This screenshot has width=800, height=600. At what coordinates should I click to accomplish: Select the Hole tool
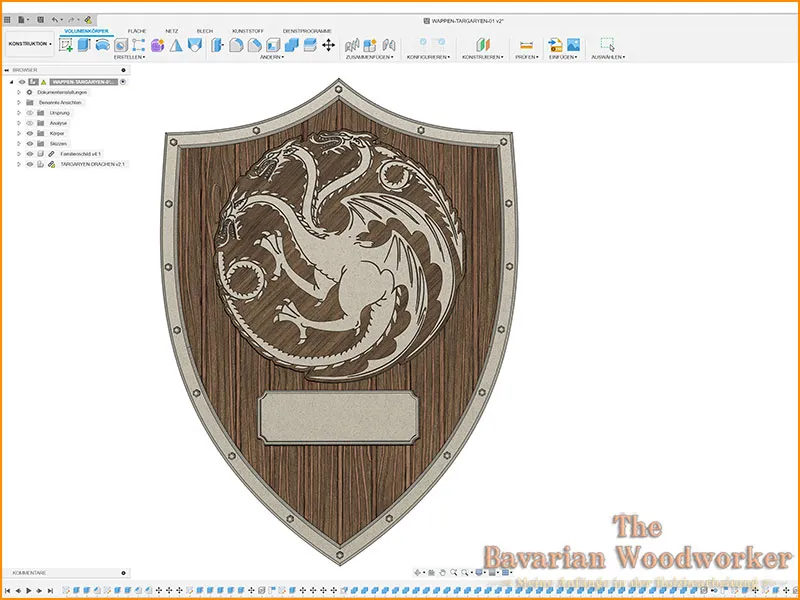coord(120,45)
